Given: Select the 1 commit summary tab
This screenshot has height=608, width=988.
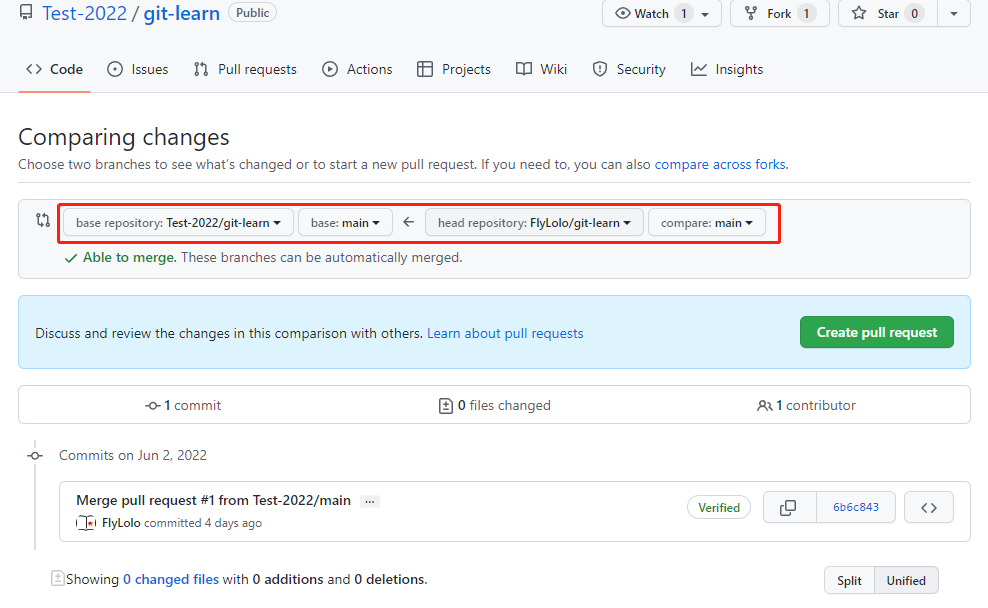Looking at the screenshot, I should tap(183, 405).
